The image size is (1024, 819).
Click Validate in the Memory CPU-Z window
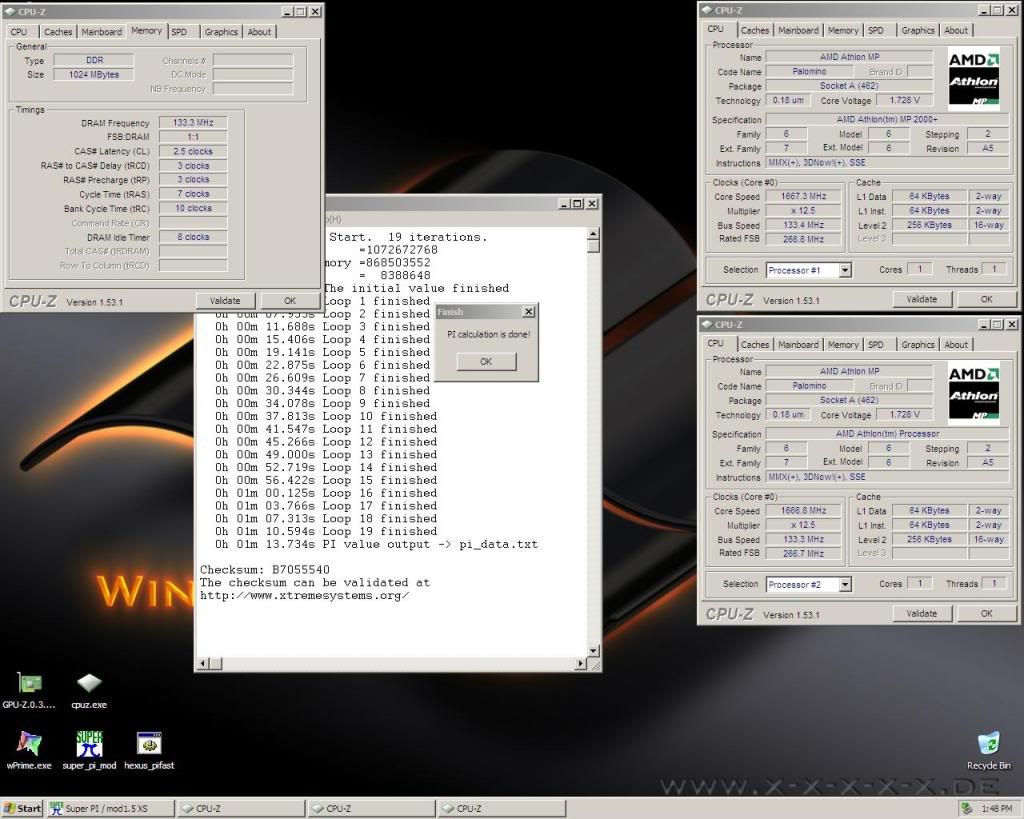pyautogui.click(x=225, y=300)
